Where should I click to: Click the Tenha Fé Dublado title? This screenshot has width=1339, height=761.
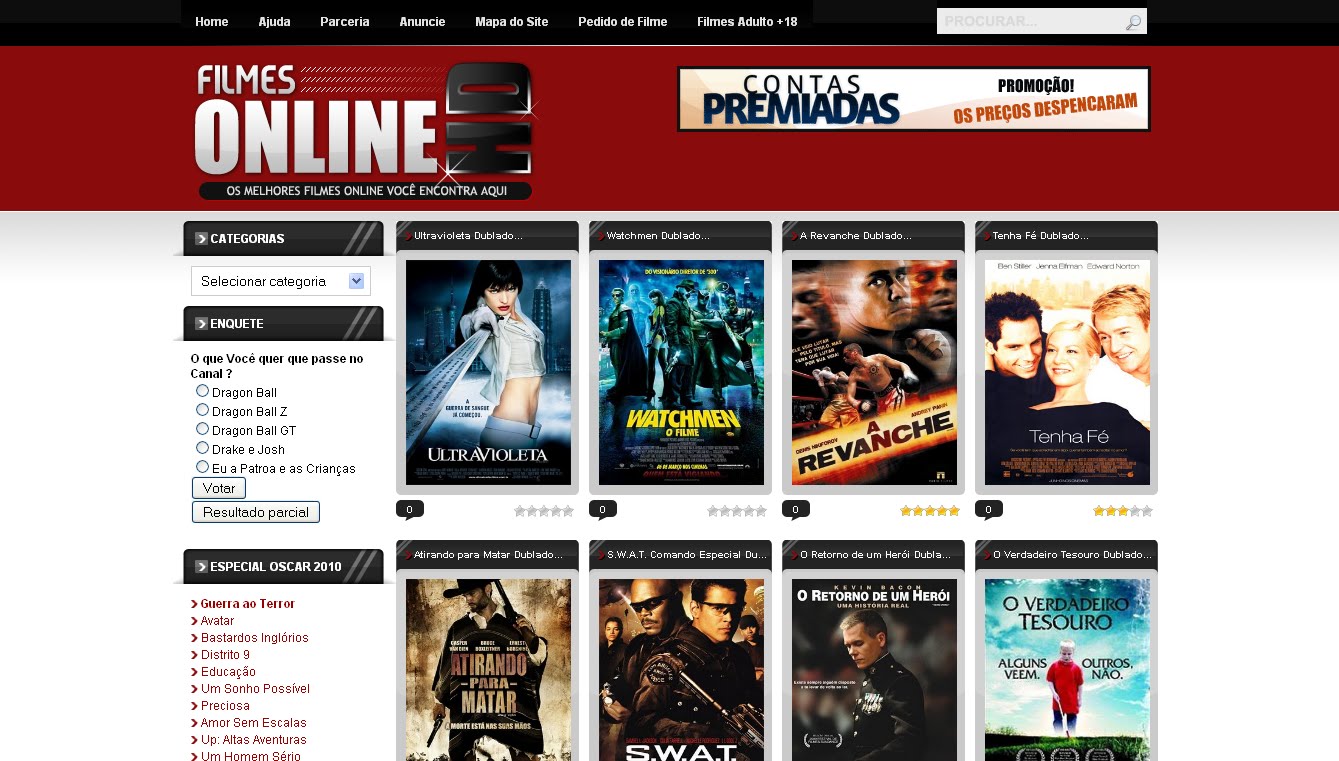1041,236
